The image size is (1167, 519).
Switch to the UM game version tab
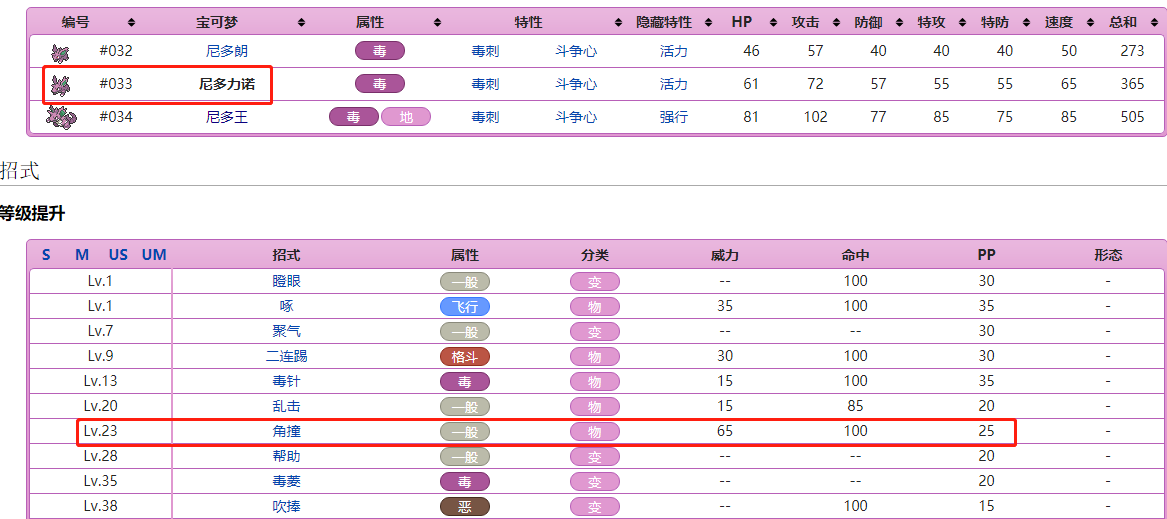click(154, 255)
